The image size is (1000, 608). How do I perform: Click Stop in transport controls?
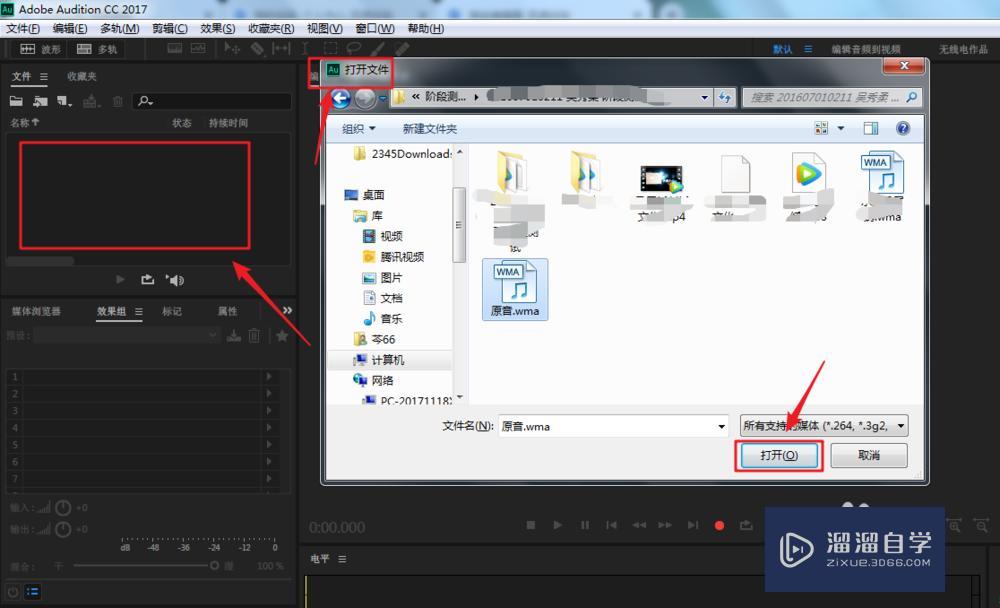point(531,525)
